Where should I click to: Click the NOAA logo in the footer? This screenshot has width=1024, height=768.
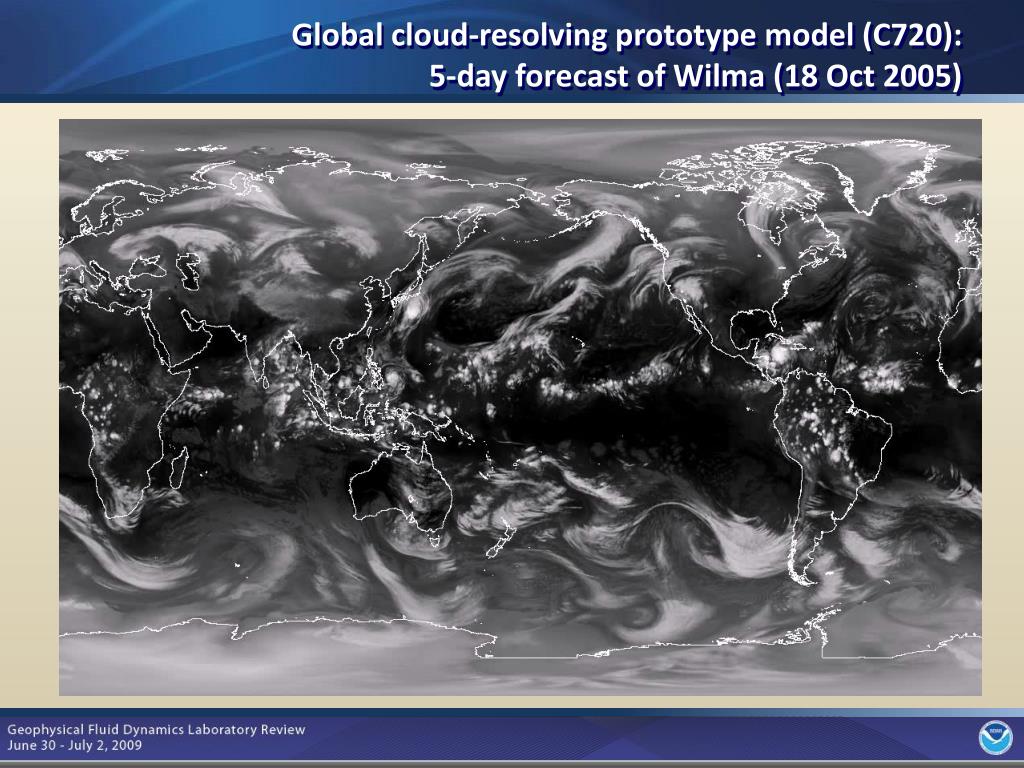[995, 738]
